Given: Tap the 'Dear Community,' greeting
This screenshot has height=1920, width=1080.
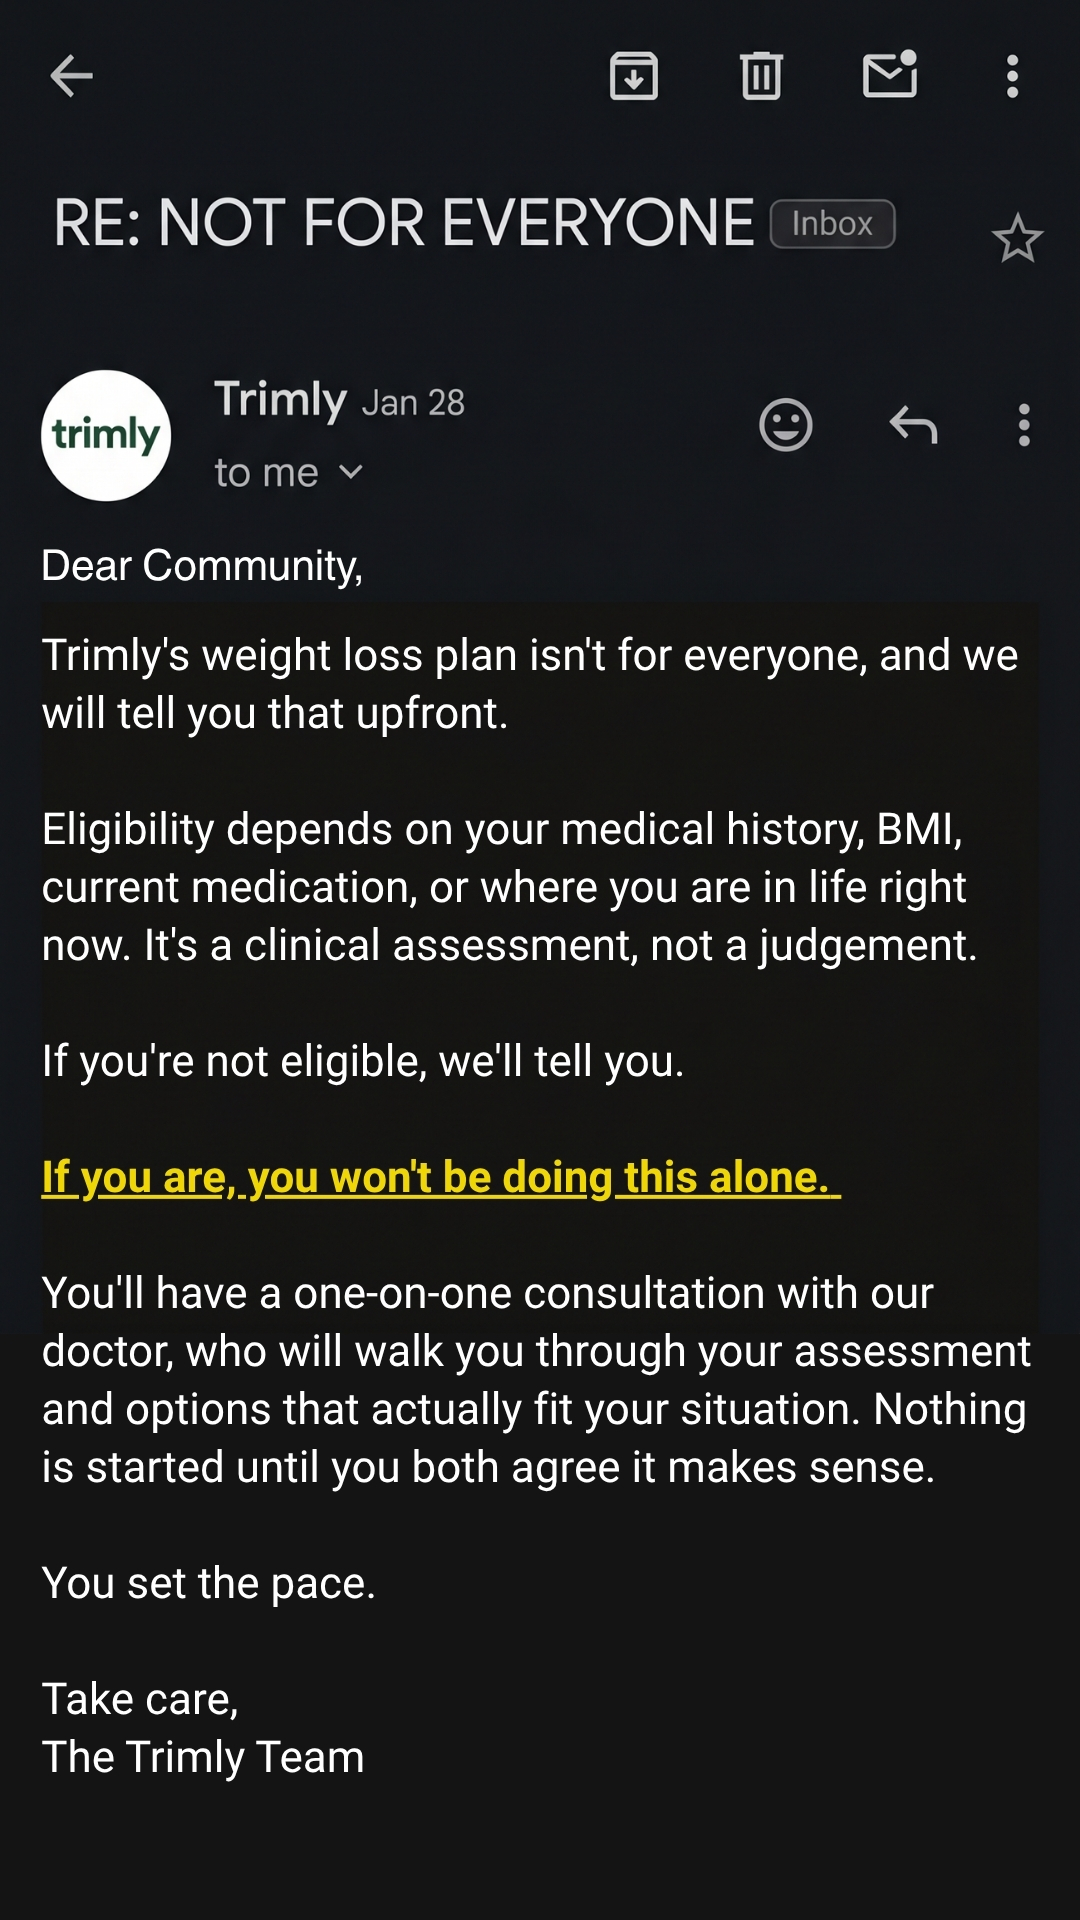Looking at the screenshot, I should pos(202,566).
